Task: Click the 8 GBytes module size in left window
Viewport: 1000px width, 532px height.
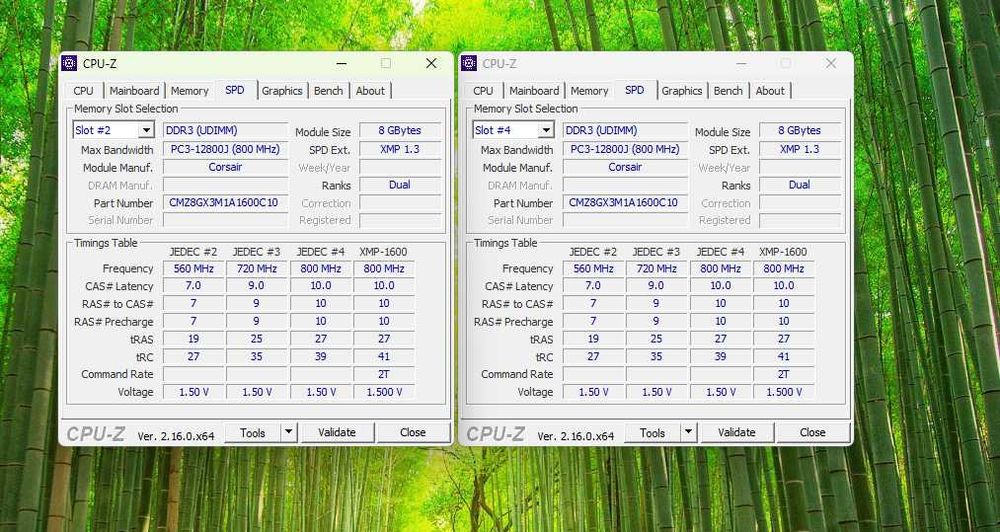Action: (400, 130)
